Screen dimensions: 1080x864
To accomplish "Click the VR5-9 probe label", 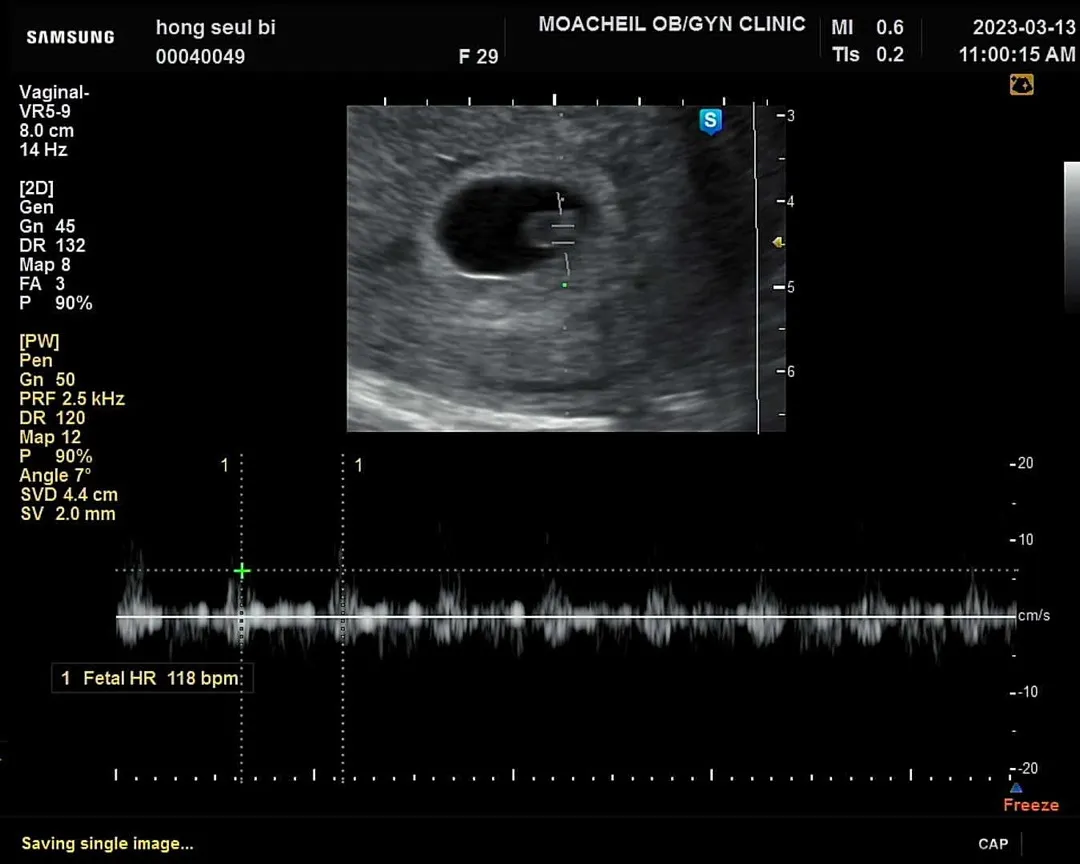I will [45, 112].
